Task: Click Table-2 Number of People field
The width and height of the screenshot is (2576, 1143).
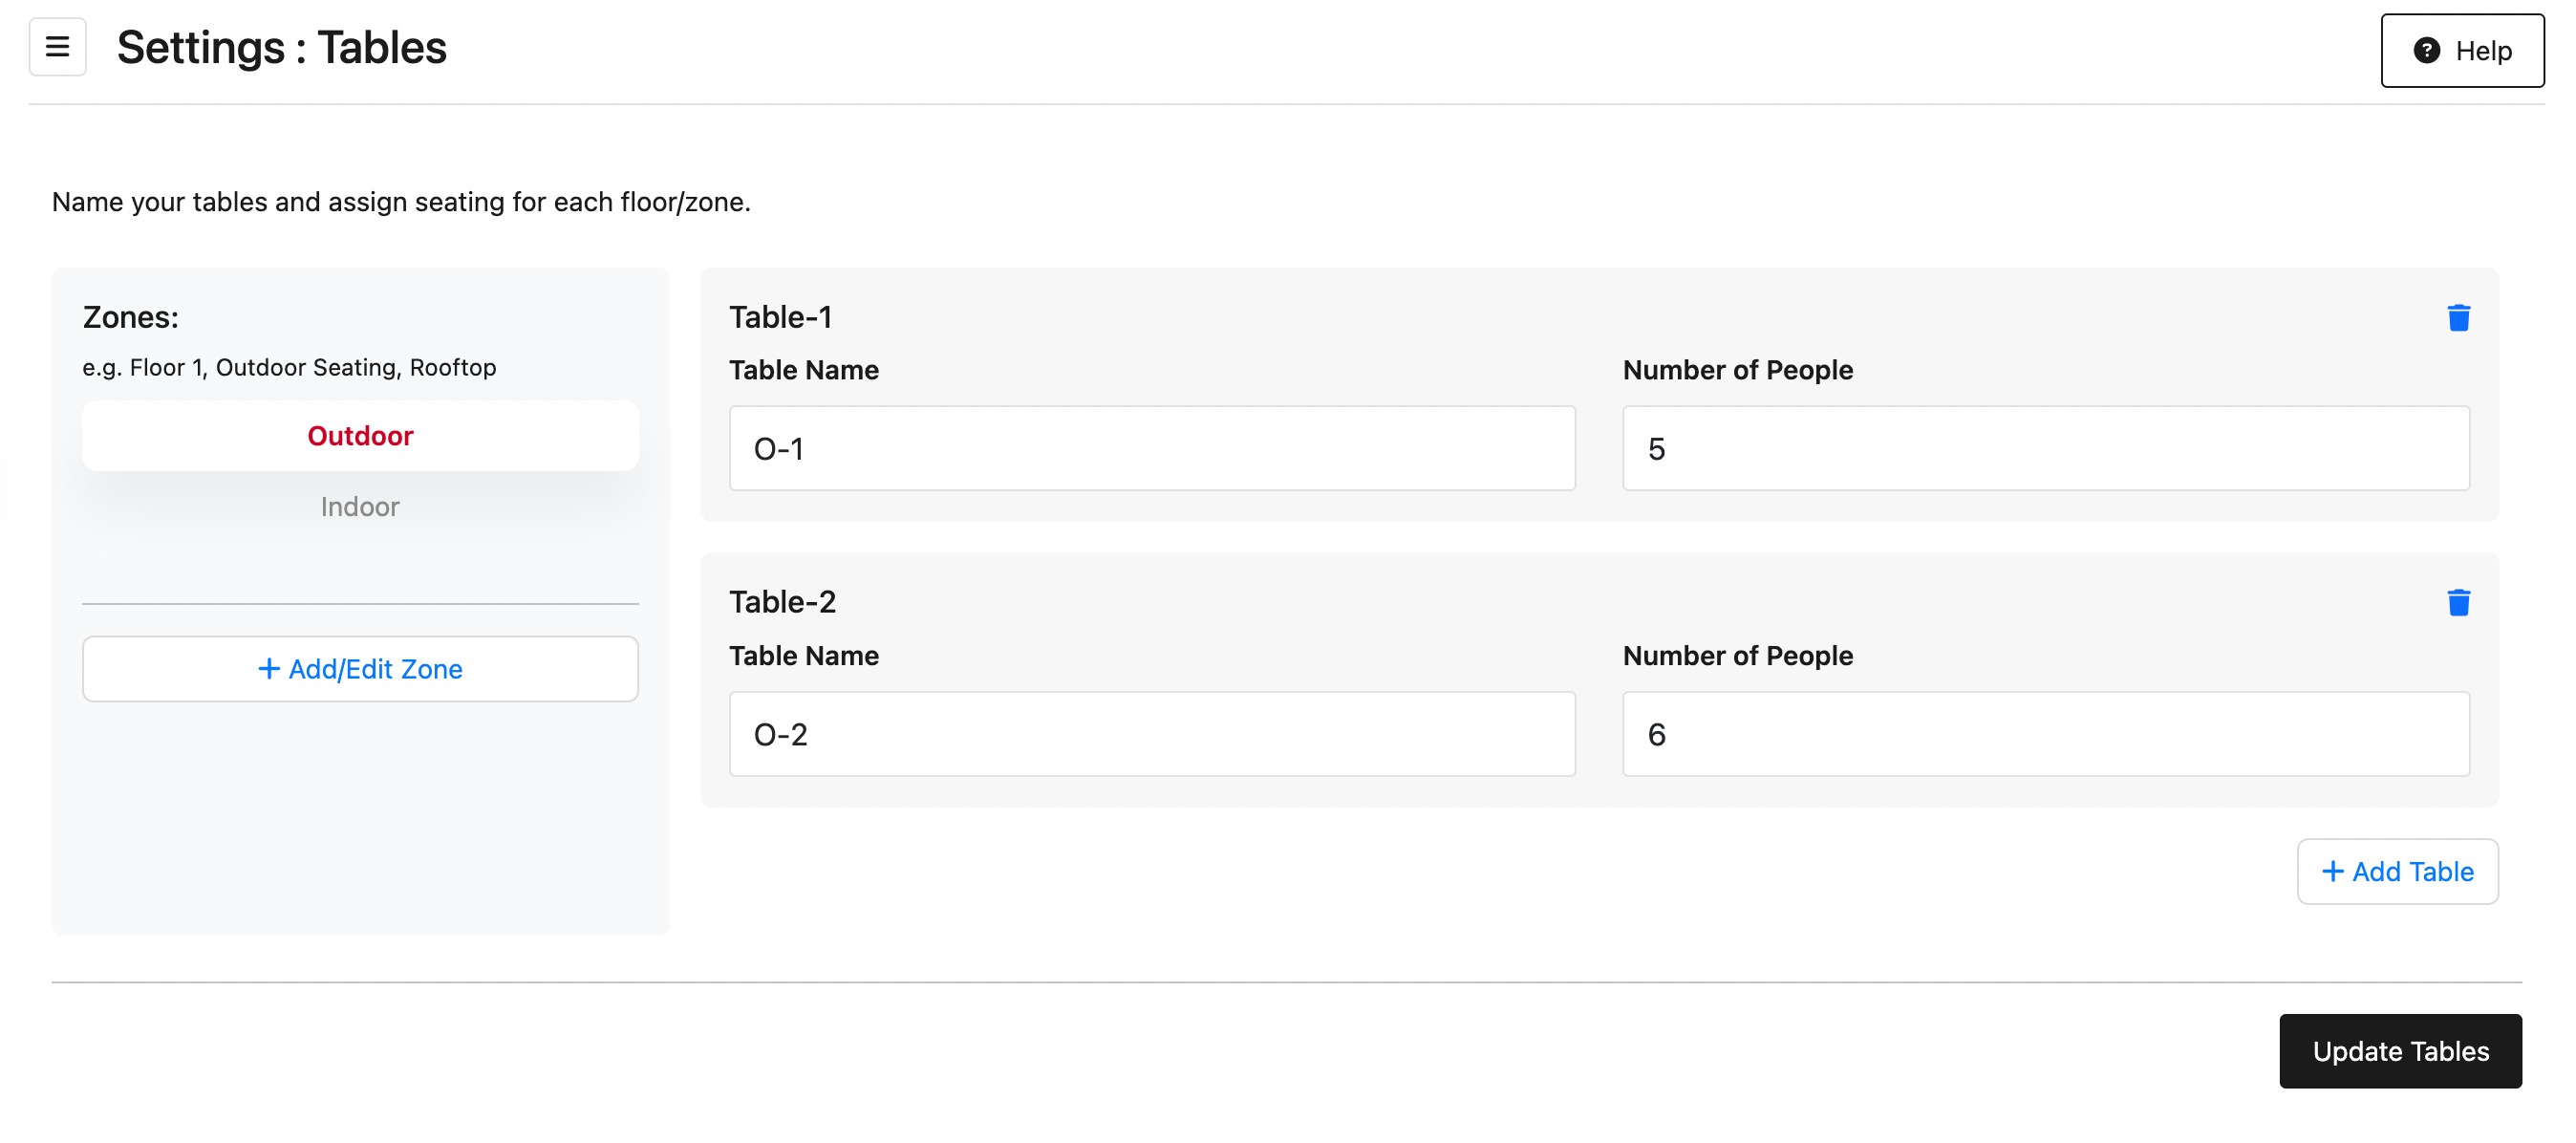Action: pos(2045,735)
